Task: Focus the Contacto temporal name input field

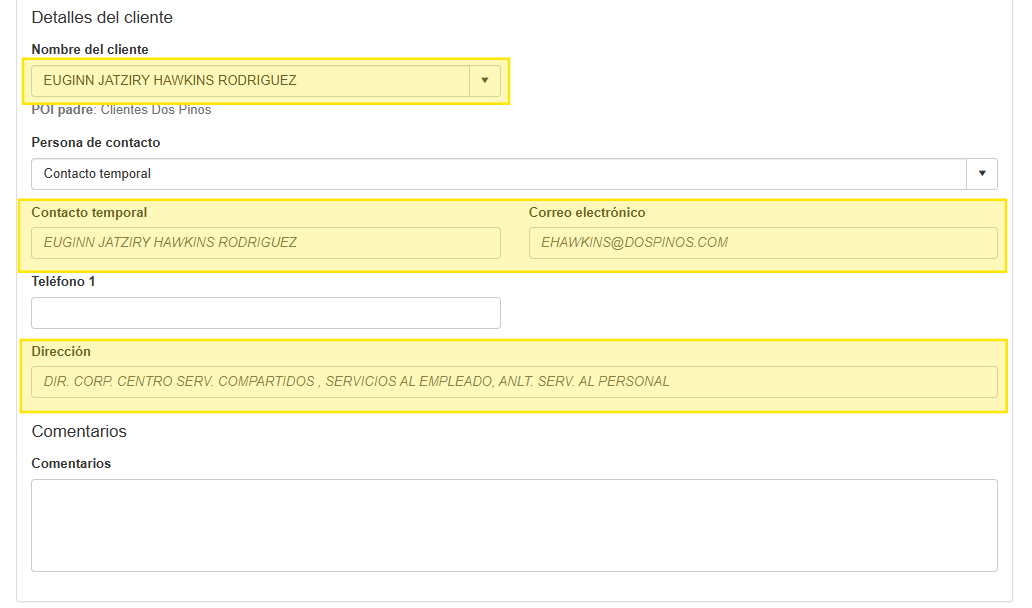Action: click(x=265, y=243)
